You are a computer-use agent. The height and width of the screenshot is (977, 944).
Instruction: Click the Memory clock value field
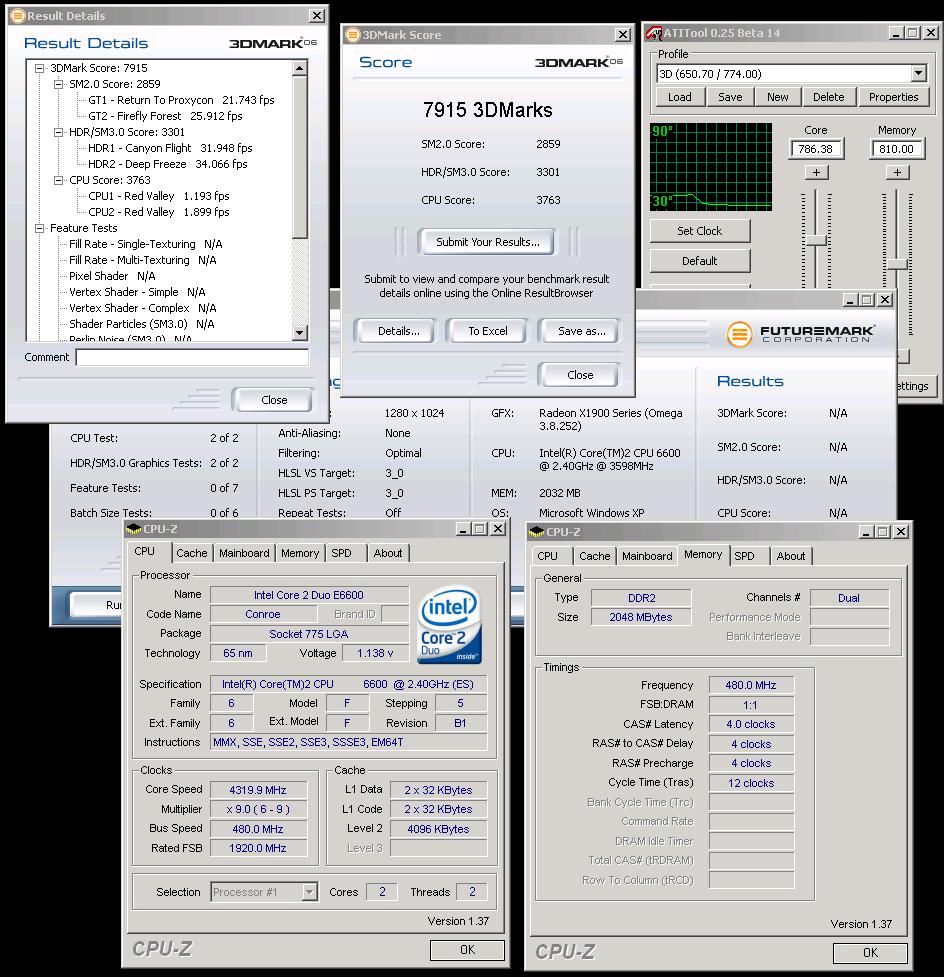coord(897,149)
